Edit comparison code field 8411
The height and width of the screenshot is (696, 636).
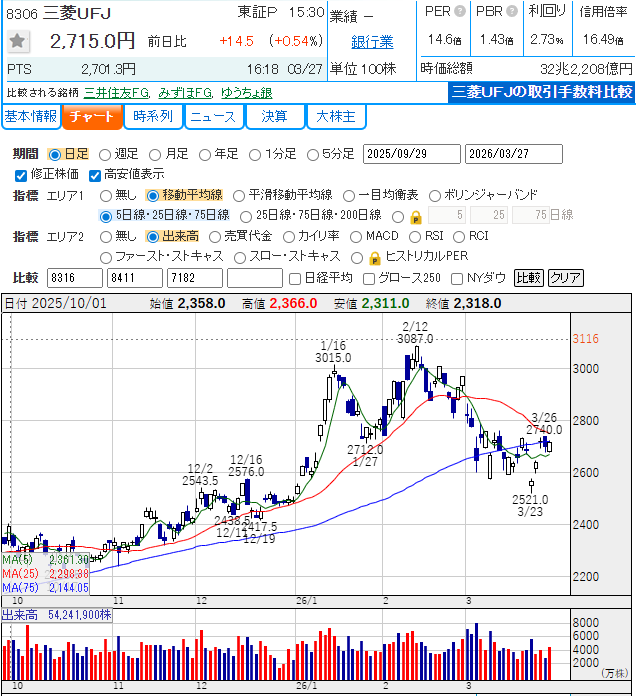pos(134,278)
